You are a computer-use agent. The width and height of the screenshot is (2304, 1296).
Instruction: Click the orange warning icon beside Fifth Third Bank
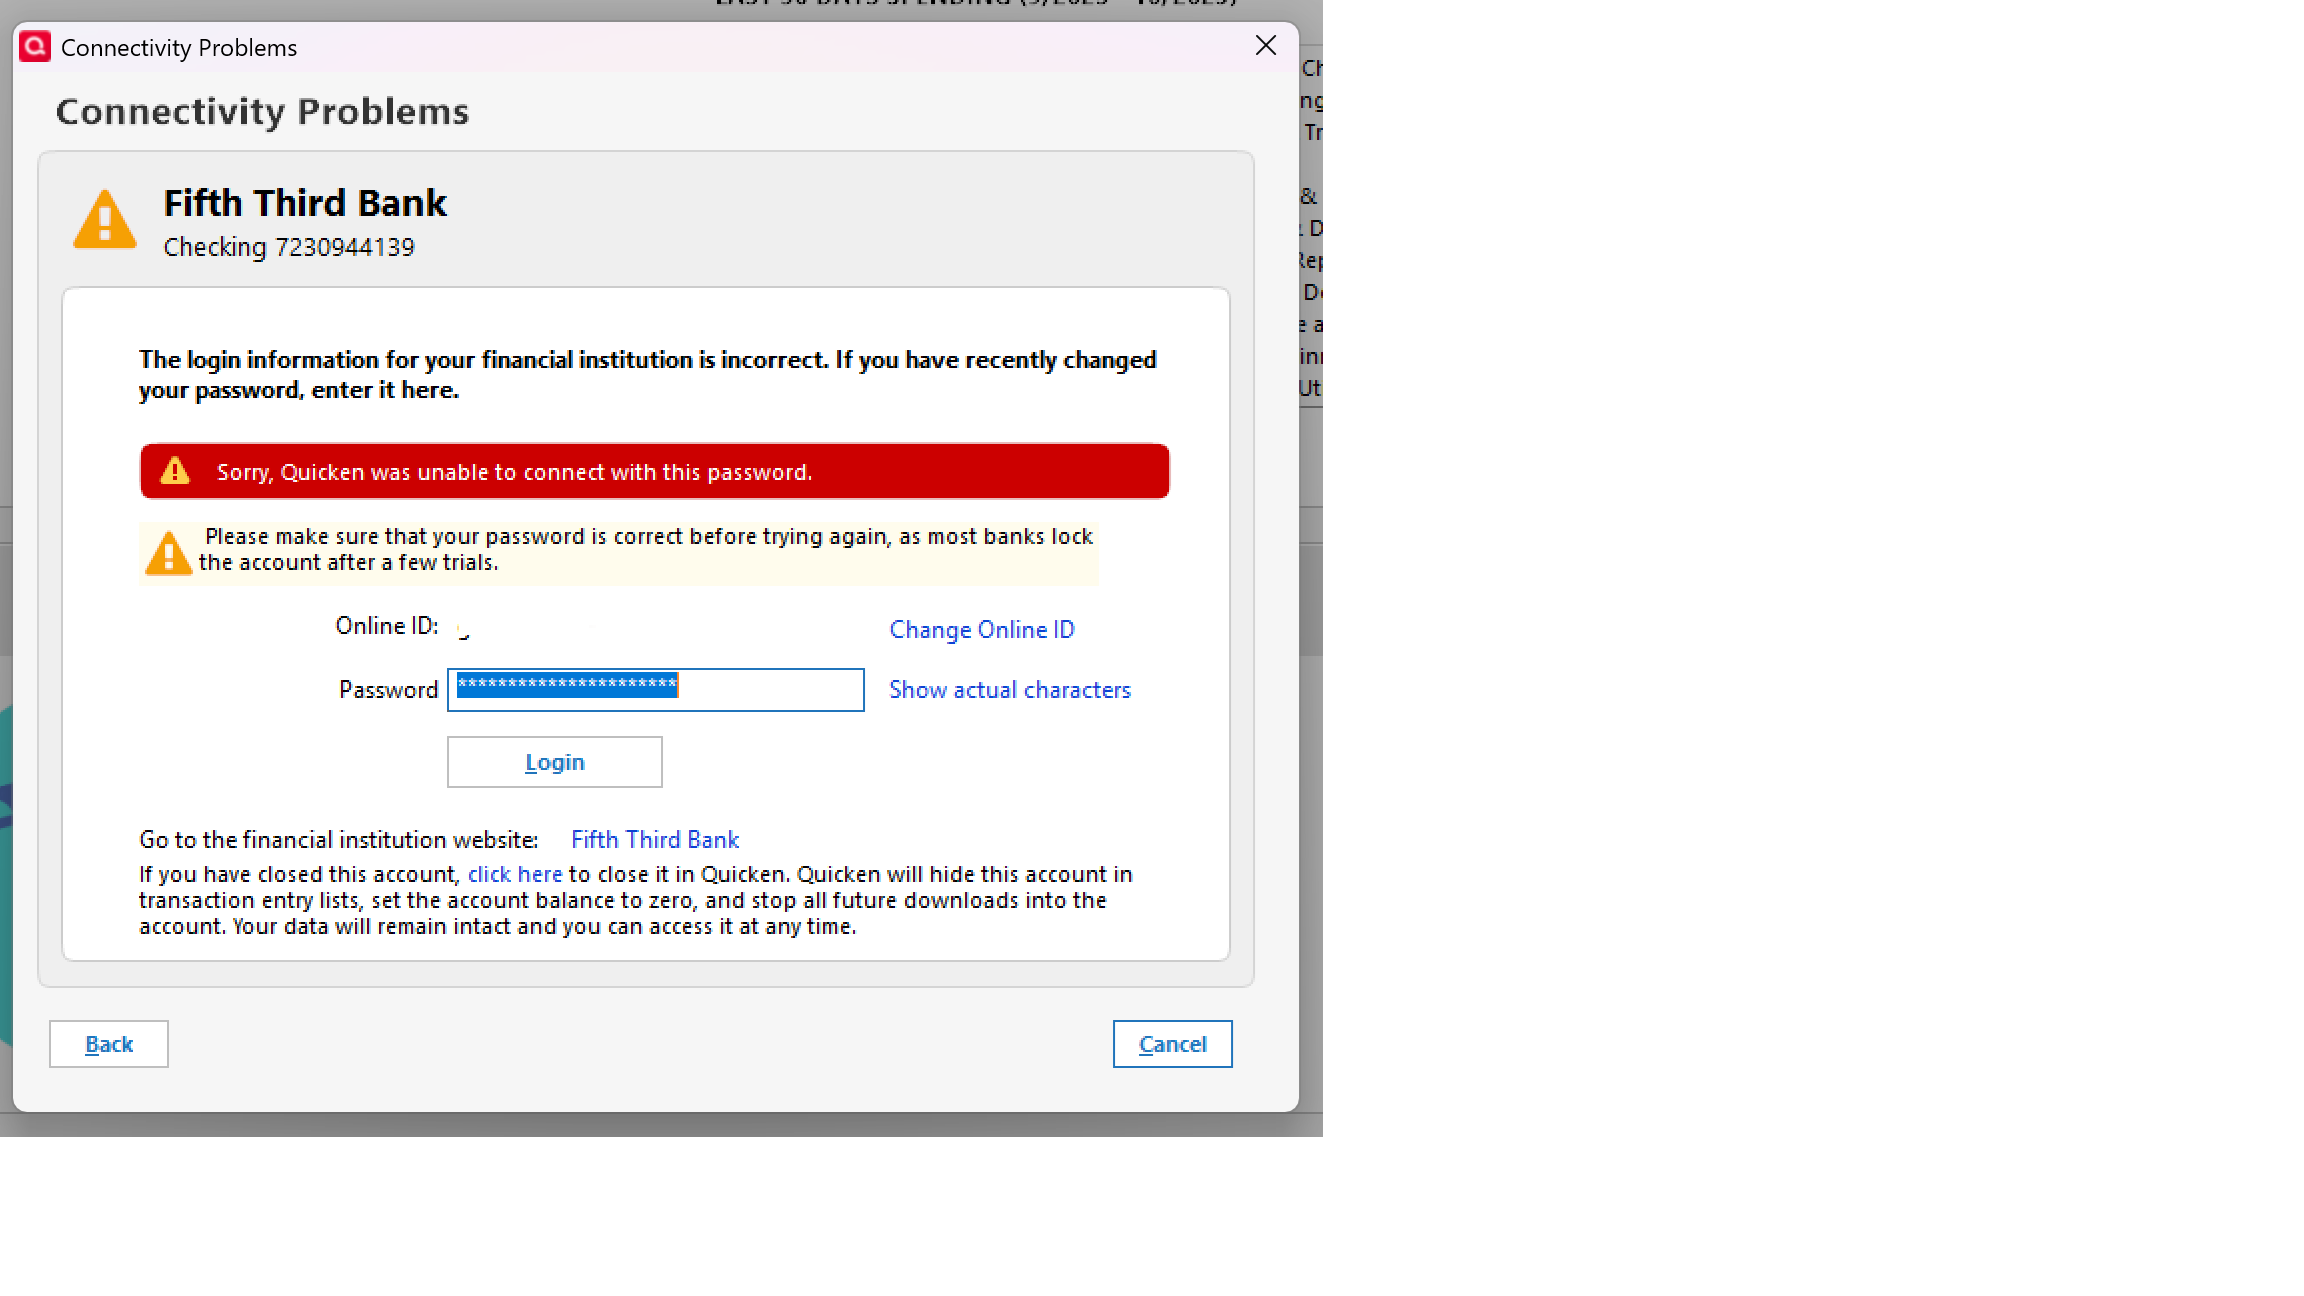point(105,220)
